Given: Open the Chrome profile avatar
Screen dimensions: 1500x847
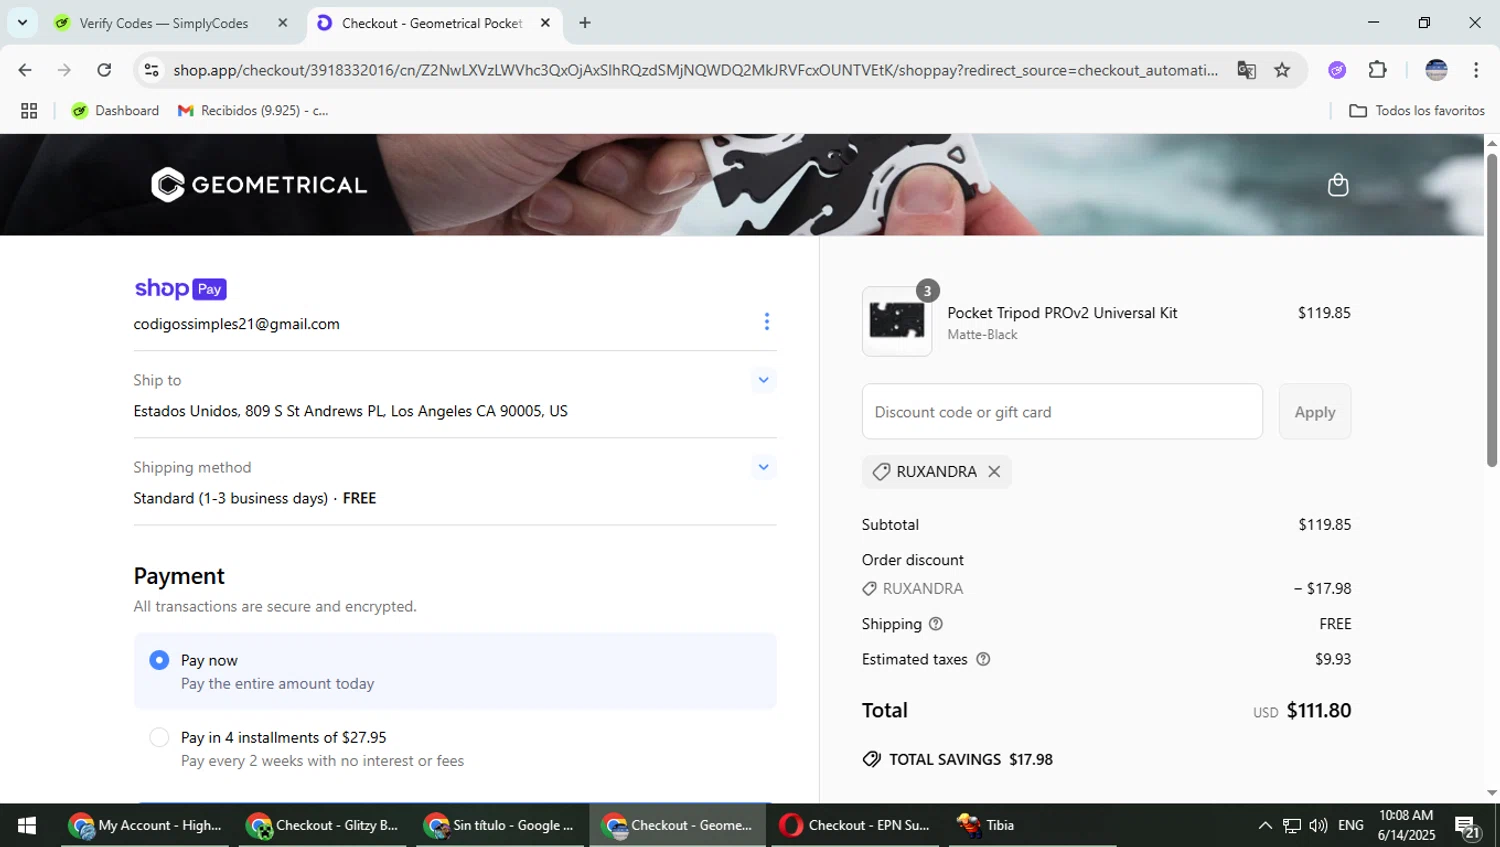Looking at the screenshot, I should pyautogui.click(x=1436, y=70).
